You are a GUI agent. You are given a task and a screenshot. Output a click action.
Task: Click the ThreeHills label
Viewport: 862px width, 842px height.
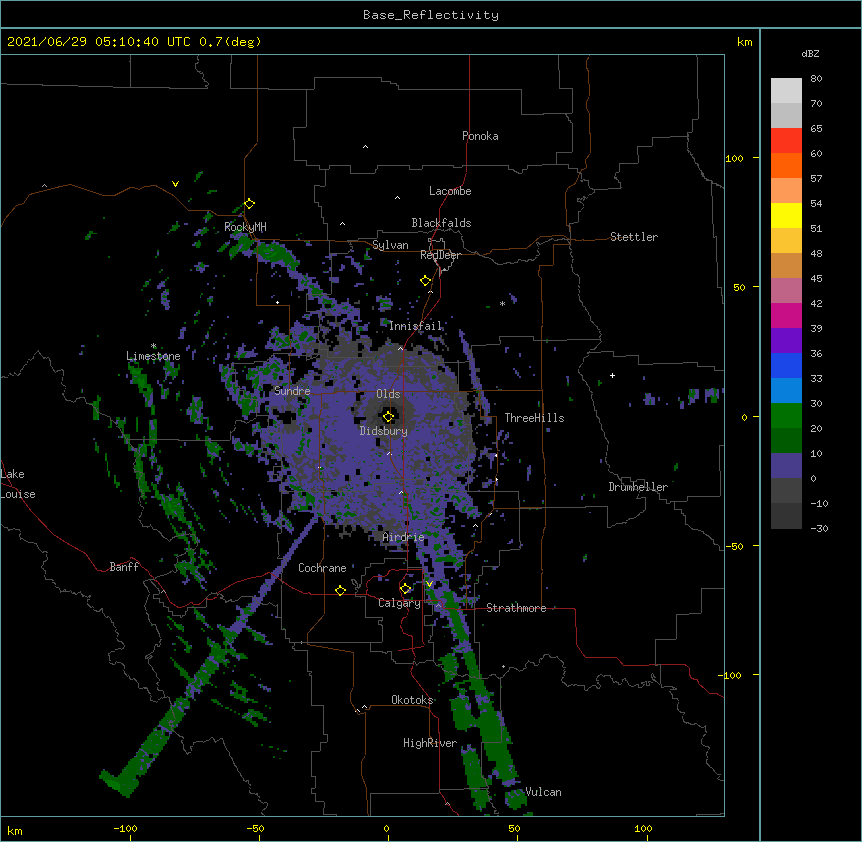pyautogui.click(x=534, y=418)
